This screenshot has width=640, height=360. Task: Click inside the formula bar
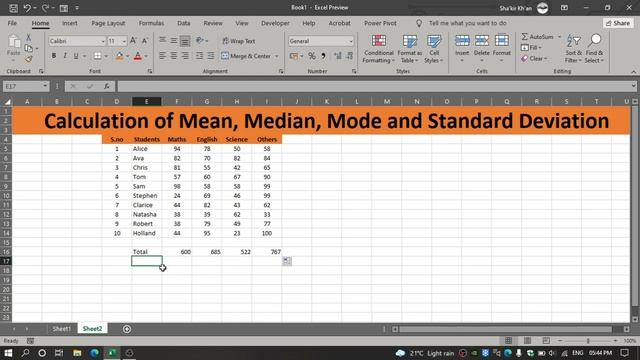coord(373,86)
